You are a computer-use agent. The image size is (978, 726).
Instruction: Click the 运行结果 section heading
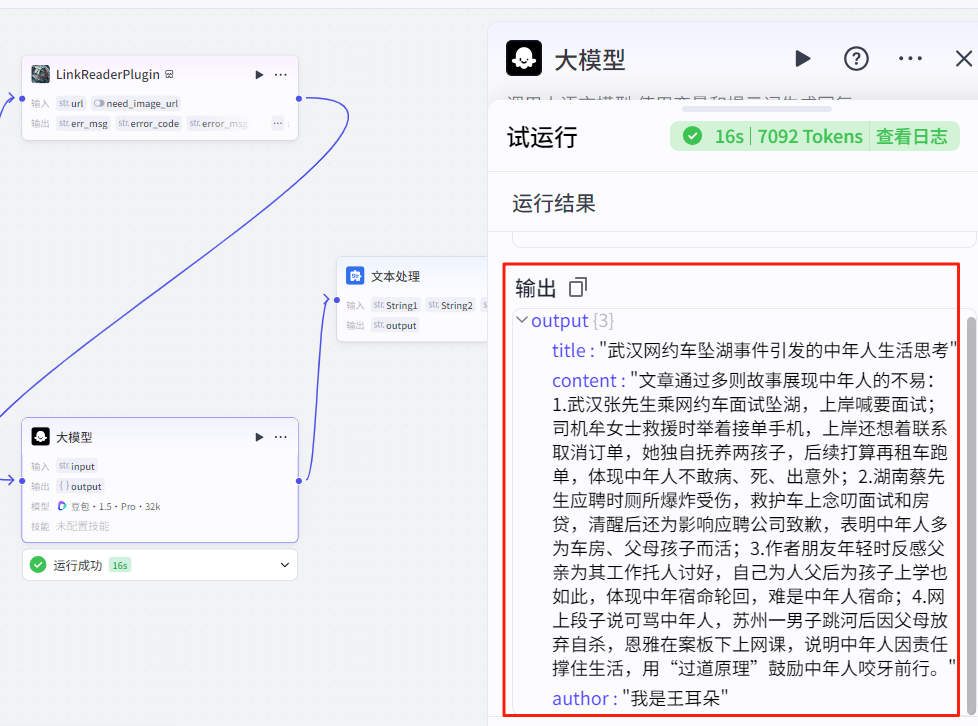(x=554, y=203)
